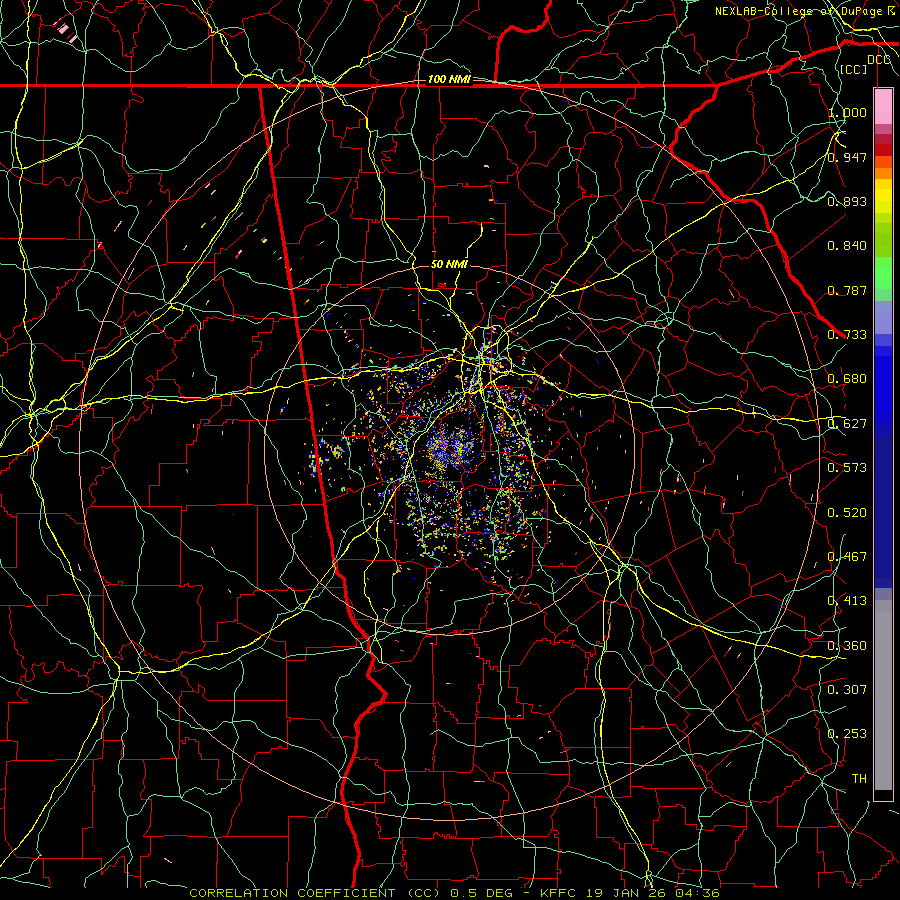Click the DCC label above the color scale
This screenshot has width=900, height=900.
(878, 60)
